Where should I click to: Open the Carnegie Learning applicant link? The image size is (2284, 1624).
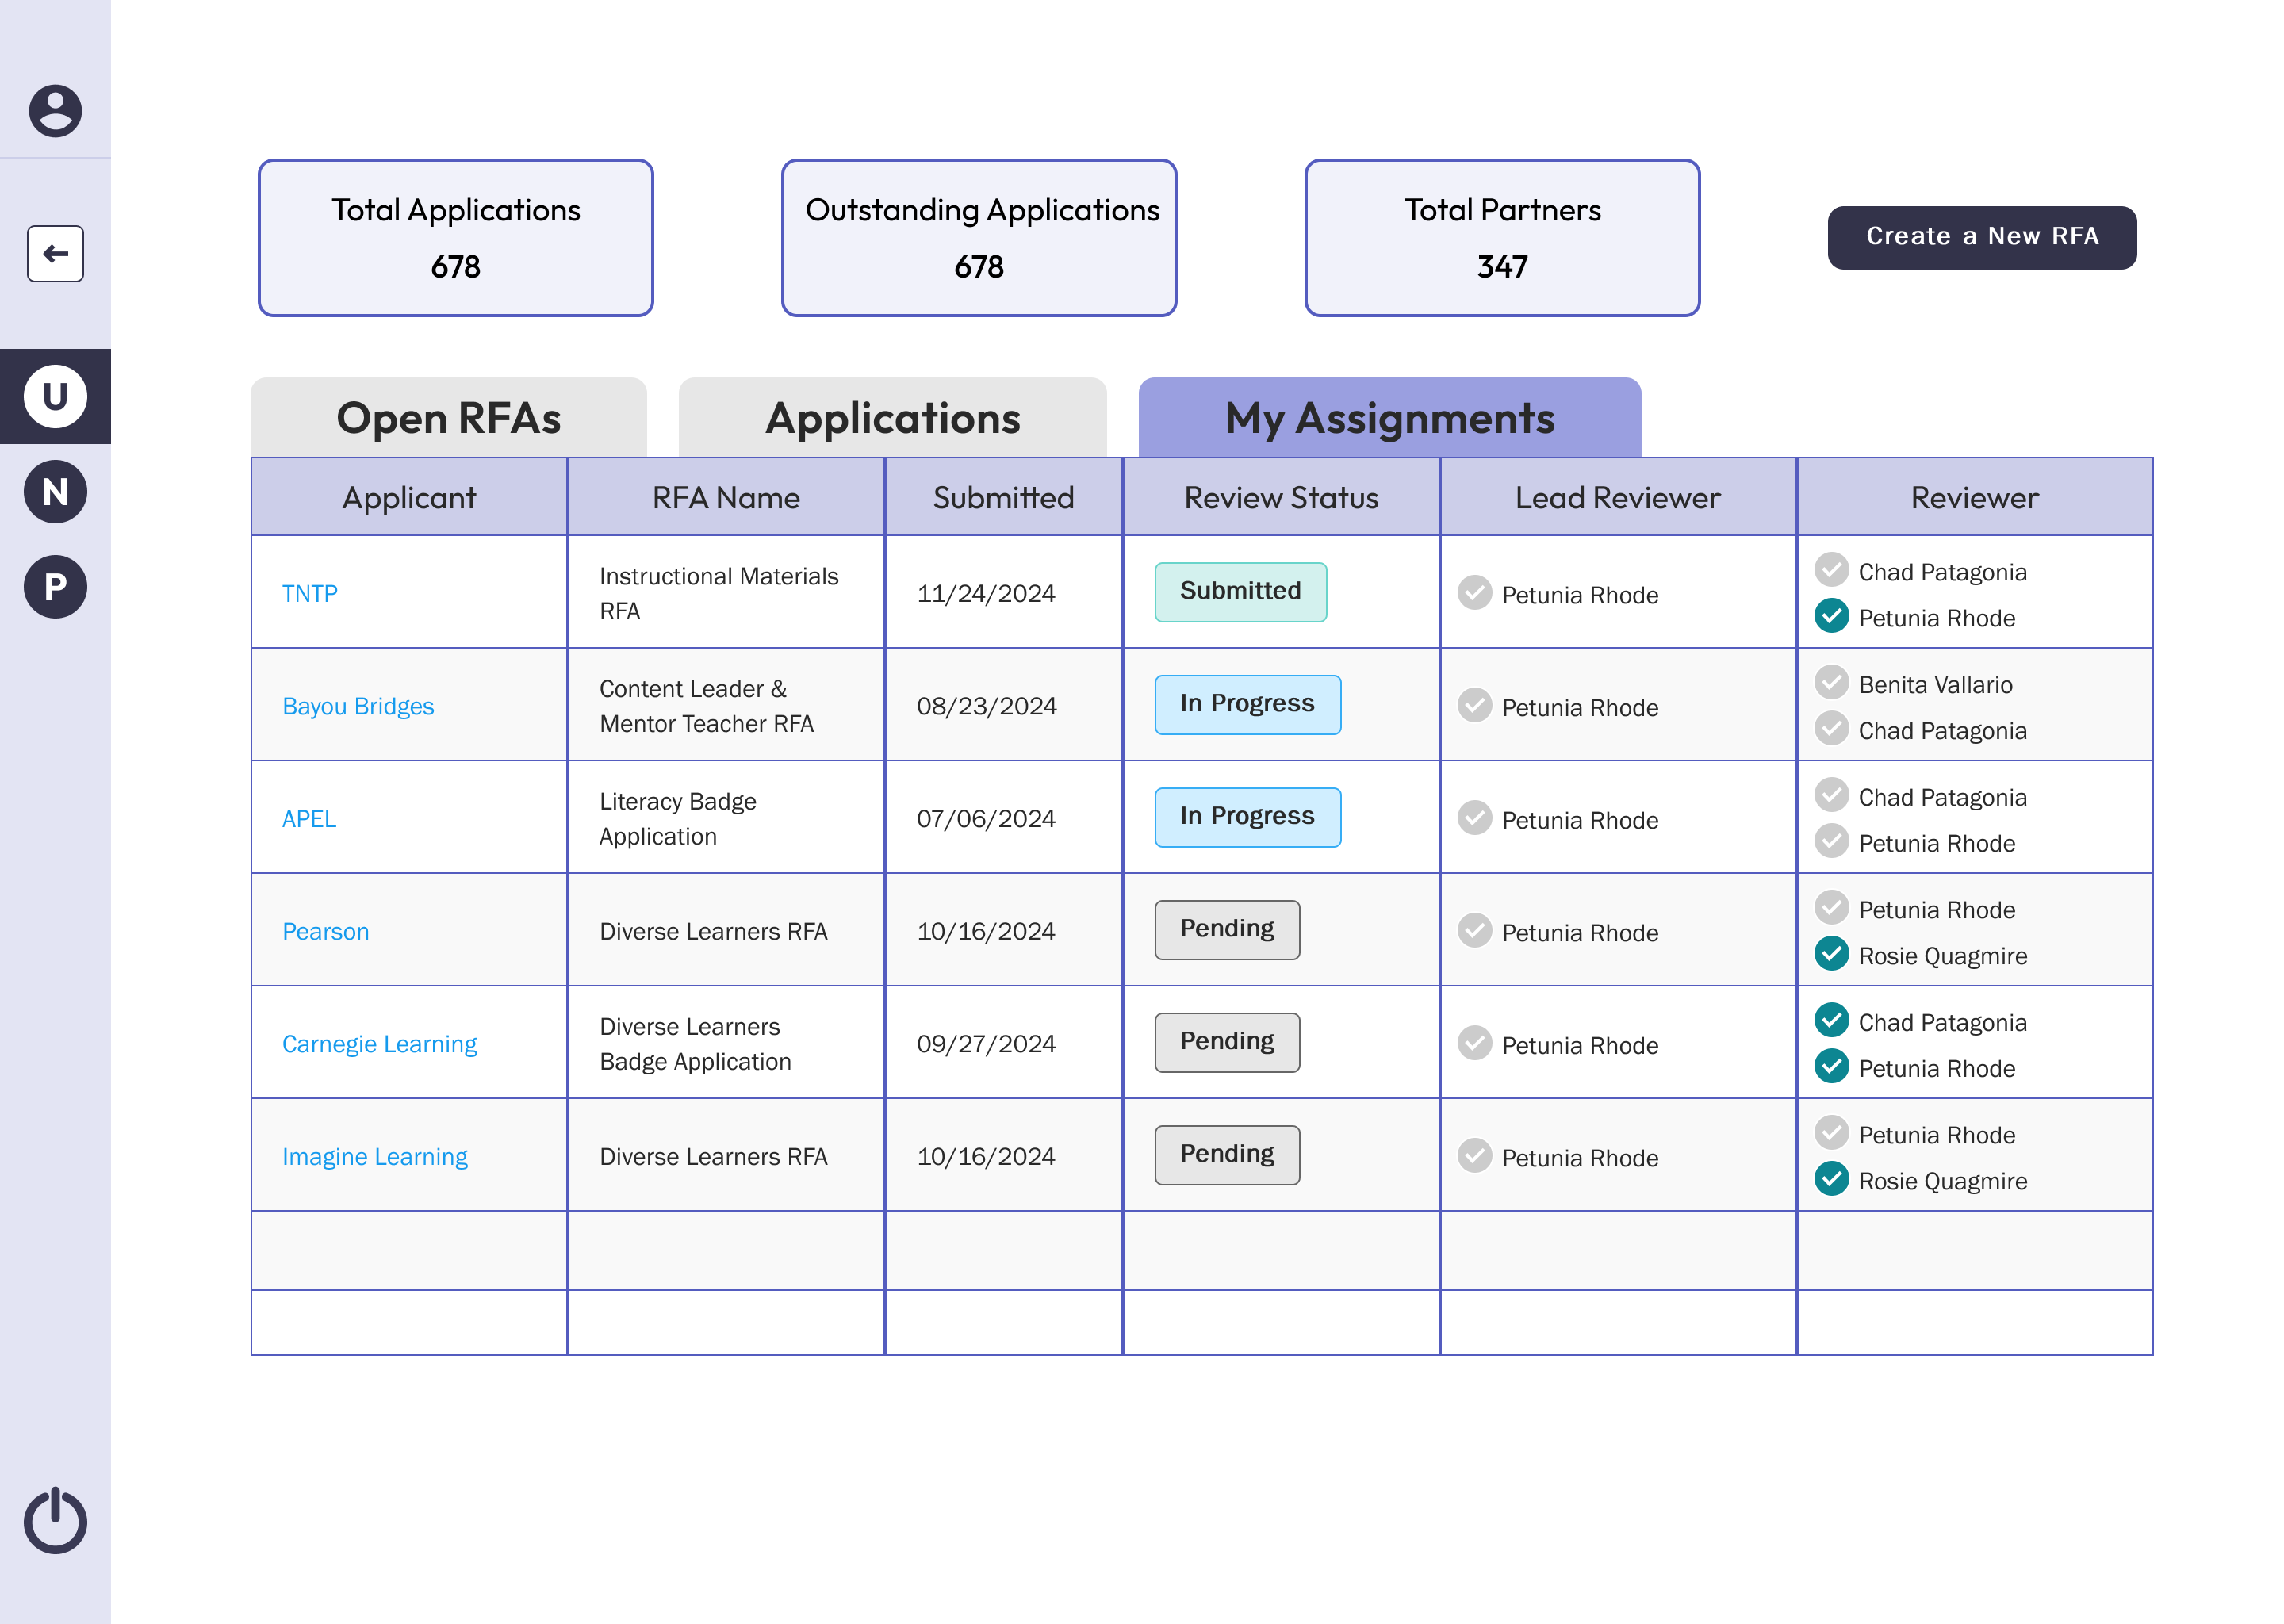pyautogui.click(x=379, y=1044)
